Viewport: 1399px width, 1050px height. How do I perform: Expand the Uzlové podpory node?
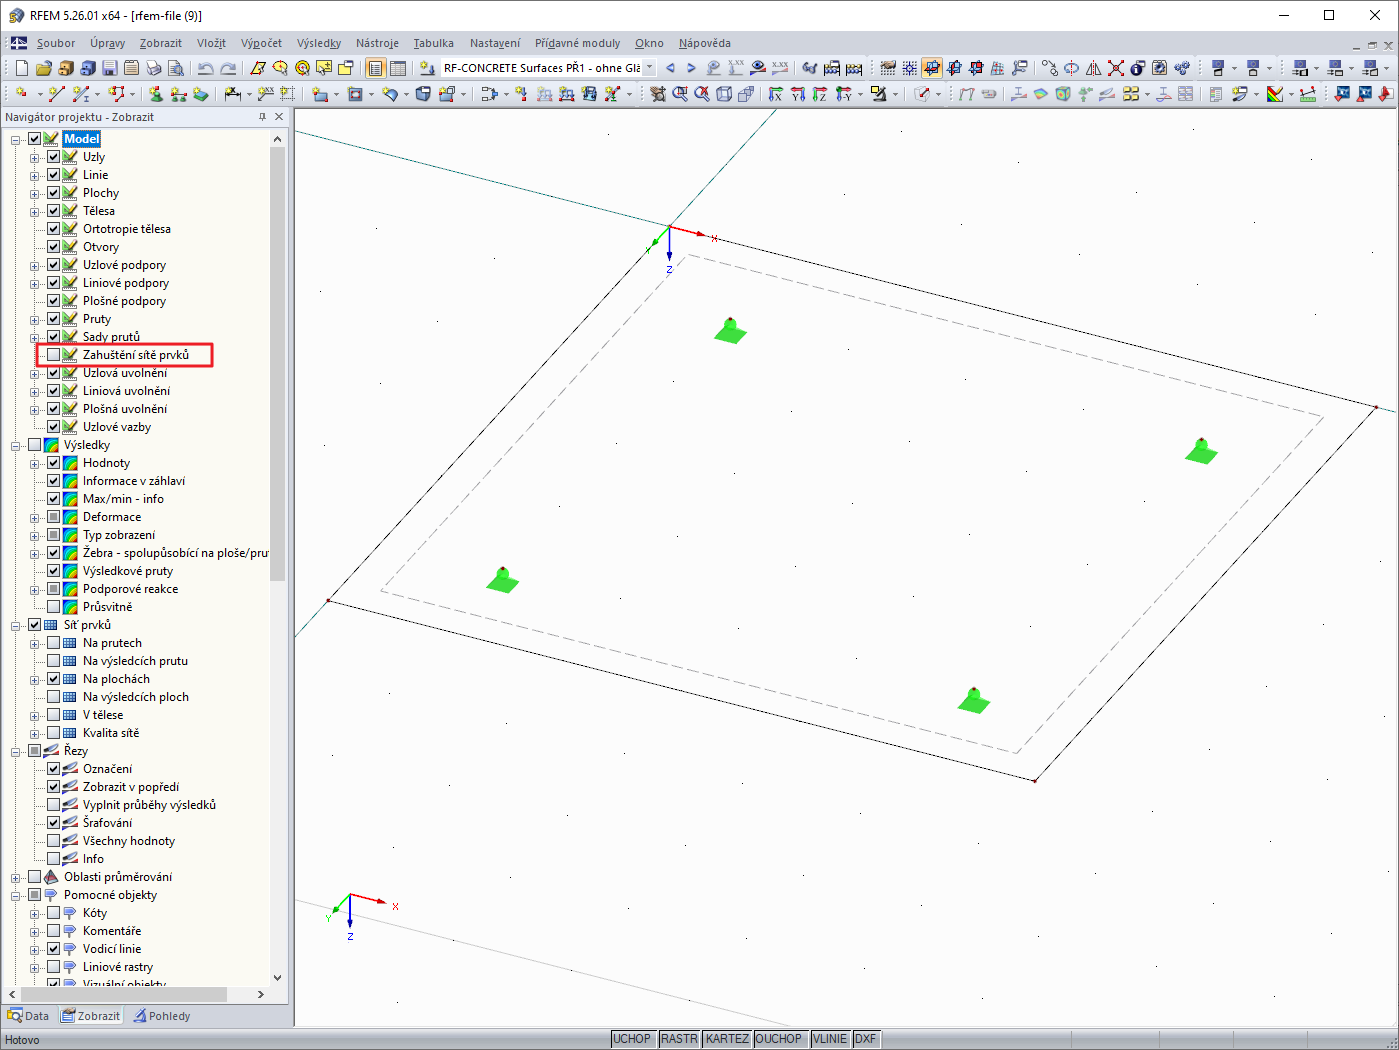tap(35, 265)
